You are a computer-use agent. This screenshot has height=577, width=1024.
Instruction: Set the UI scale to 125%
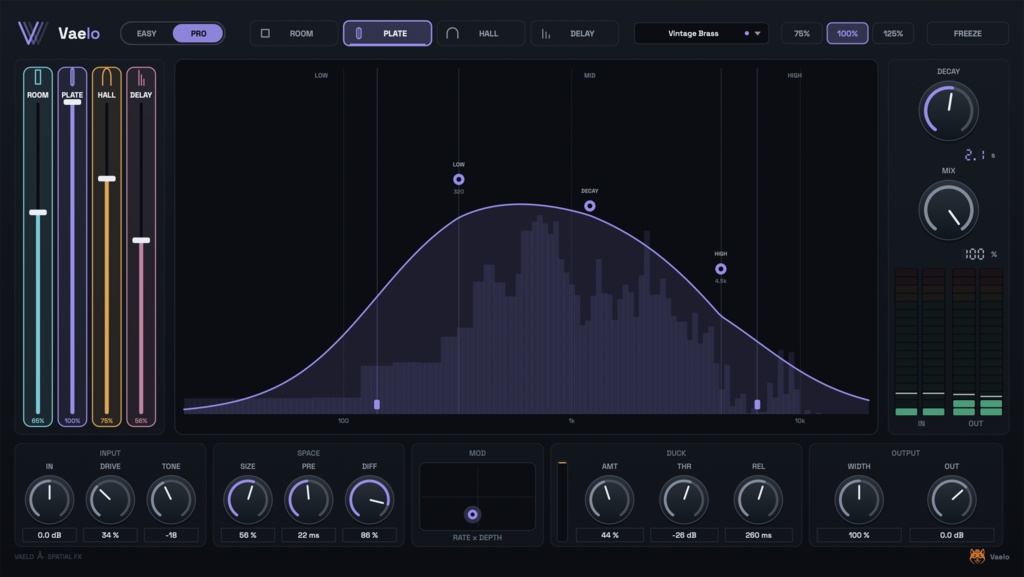[893, 33]
